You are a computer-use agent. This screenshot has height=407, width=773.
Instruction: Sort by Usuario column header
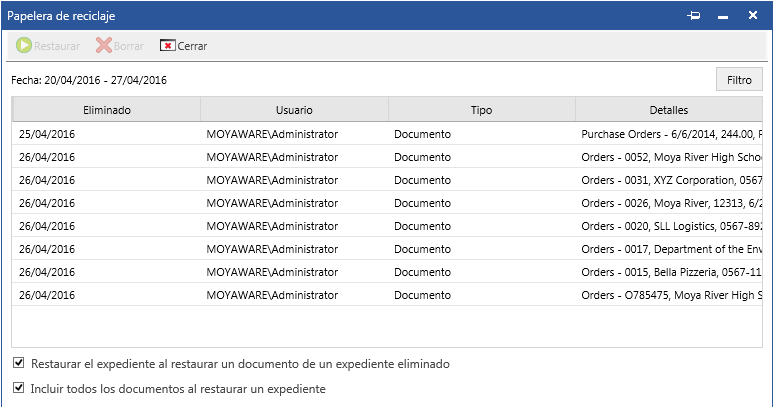[294, 109]
